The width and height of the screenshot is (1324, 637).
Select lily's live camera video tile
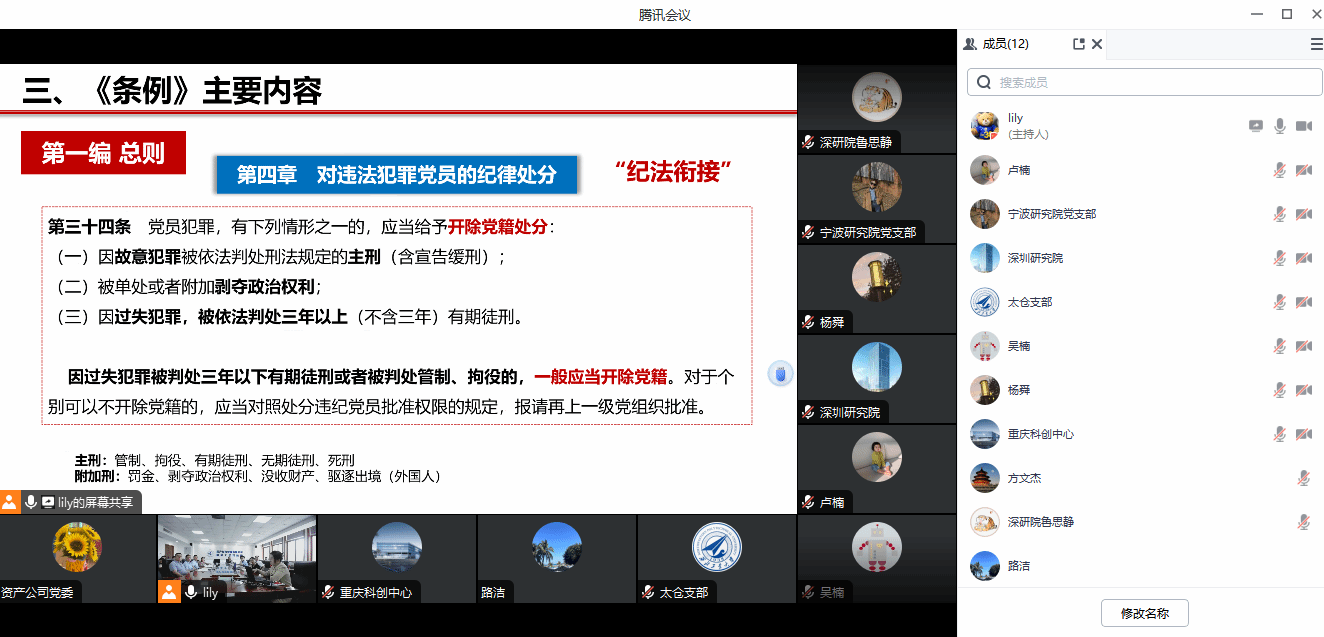(x=237, y=558)
